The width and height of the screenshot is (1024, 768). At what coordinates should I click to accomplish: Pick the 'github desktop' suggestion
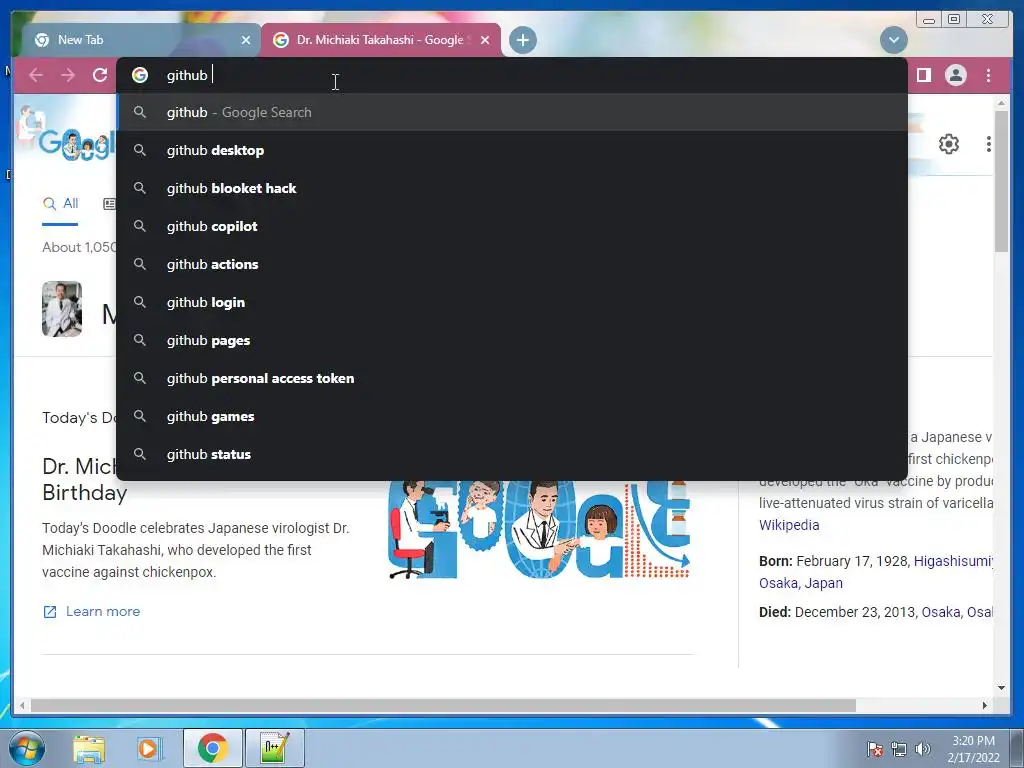pyautogui.click(x=513, y=150)
